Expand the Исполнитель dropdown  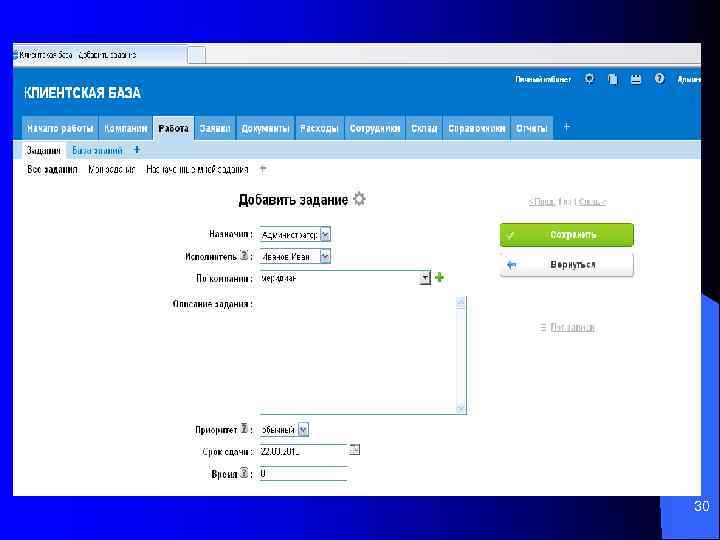pos(325,256)
